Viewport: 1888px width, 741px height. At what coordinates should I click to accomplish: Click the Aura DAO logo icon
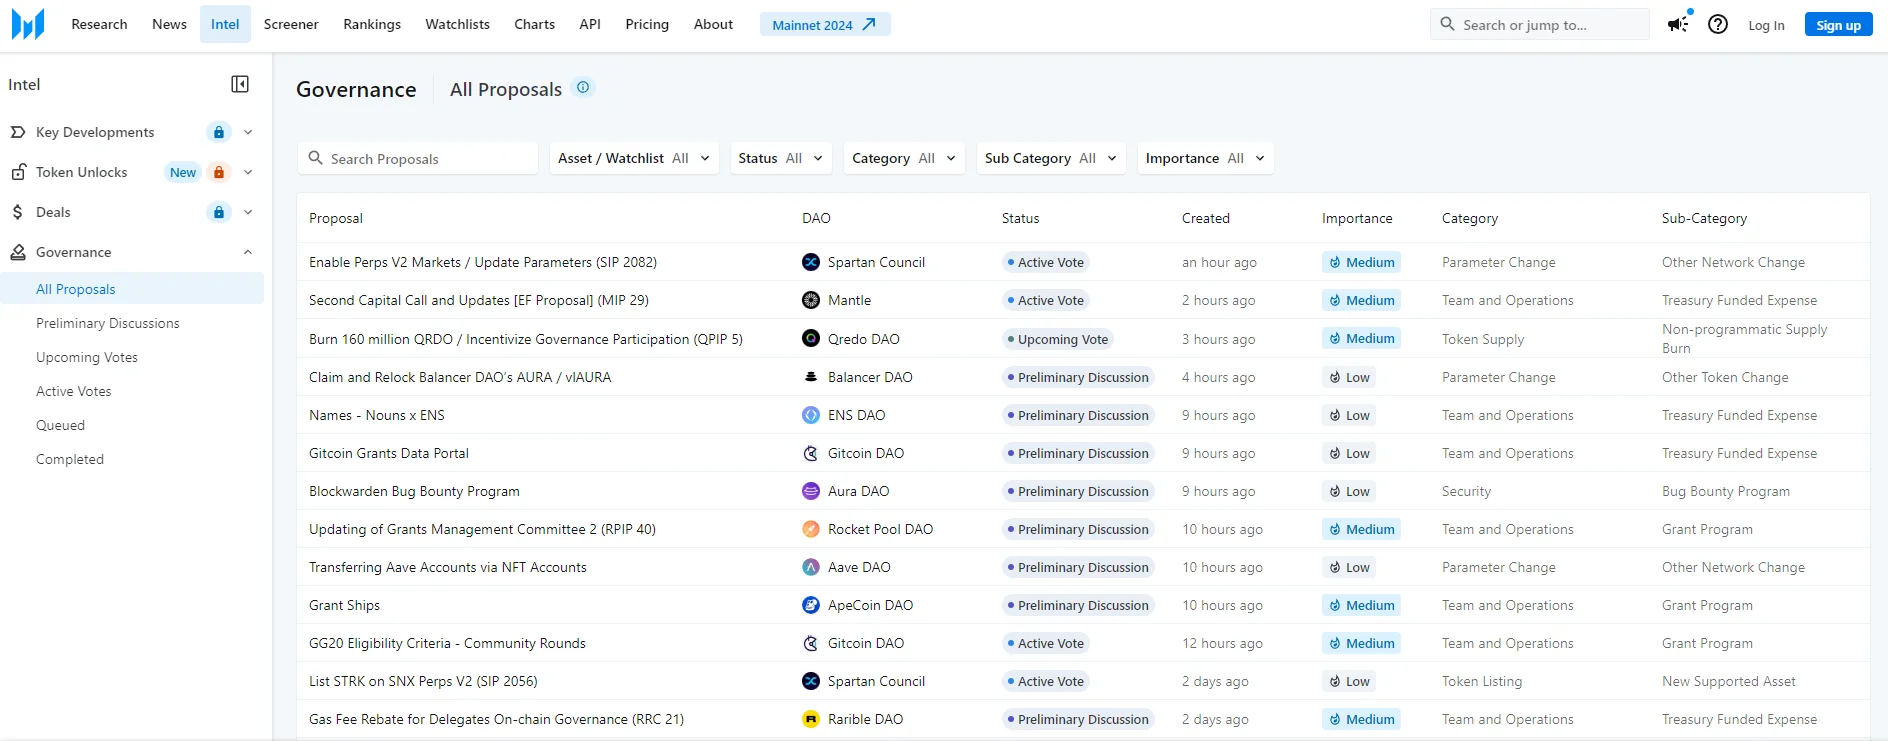point(811,491)
